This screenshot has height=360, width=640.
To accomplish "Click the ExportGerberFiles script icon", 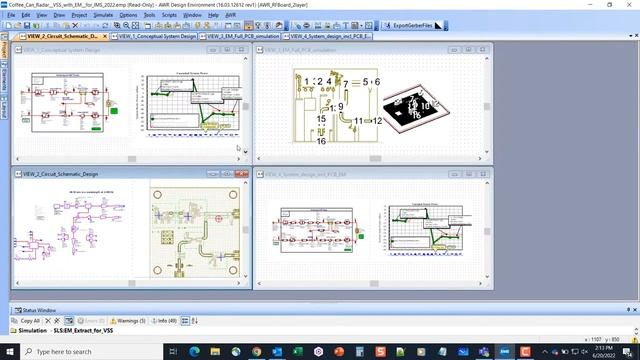I will [388, 25].
